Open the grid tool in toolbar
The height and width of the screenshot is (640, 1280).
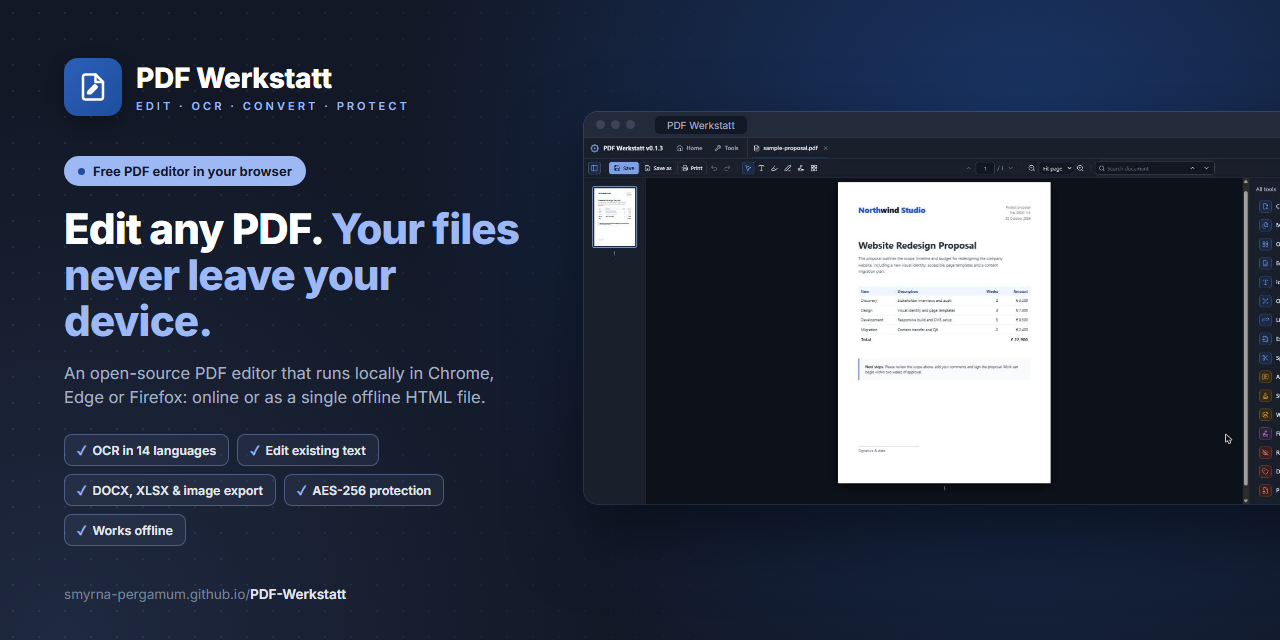pos(814,168)
